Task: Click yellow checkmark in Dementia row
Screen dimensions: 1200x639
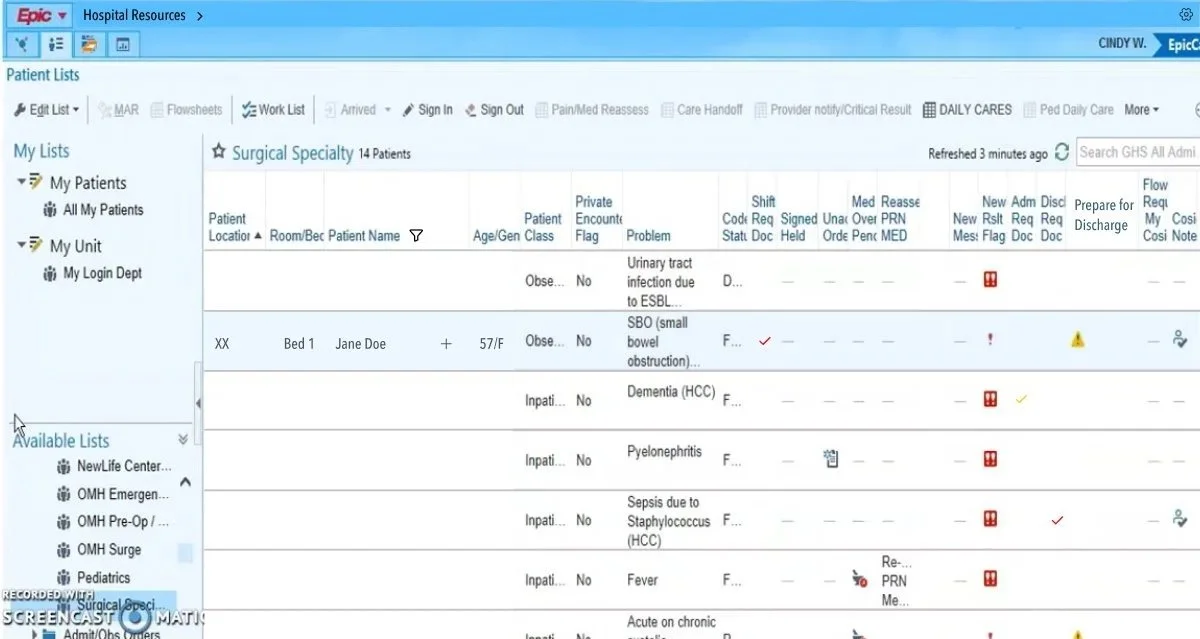Action: (1021, 398)
